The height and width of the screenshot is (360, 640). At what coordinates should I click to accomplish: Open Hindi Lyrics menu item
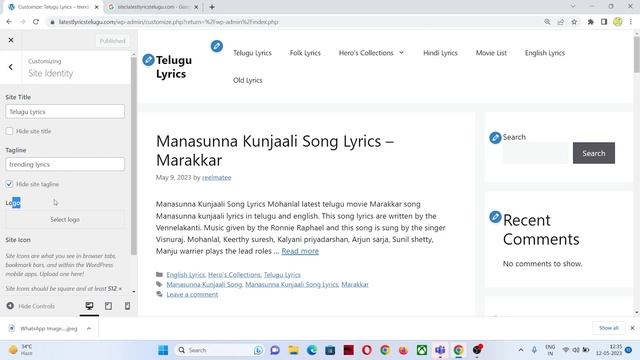click(x=440, y=53)
